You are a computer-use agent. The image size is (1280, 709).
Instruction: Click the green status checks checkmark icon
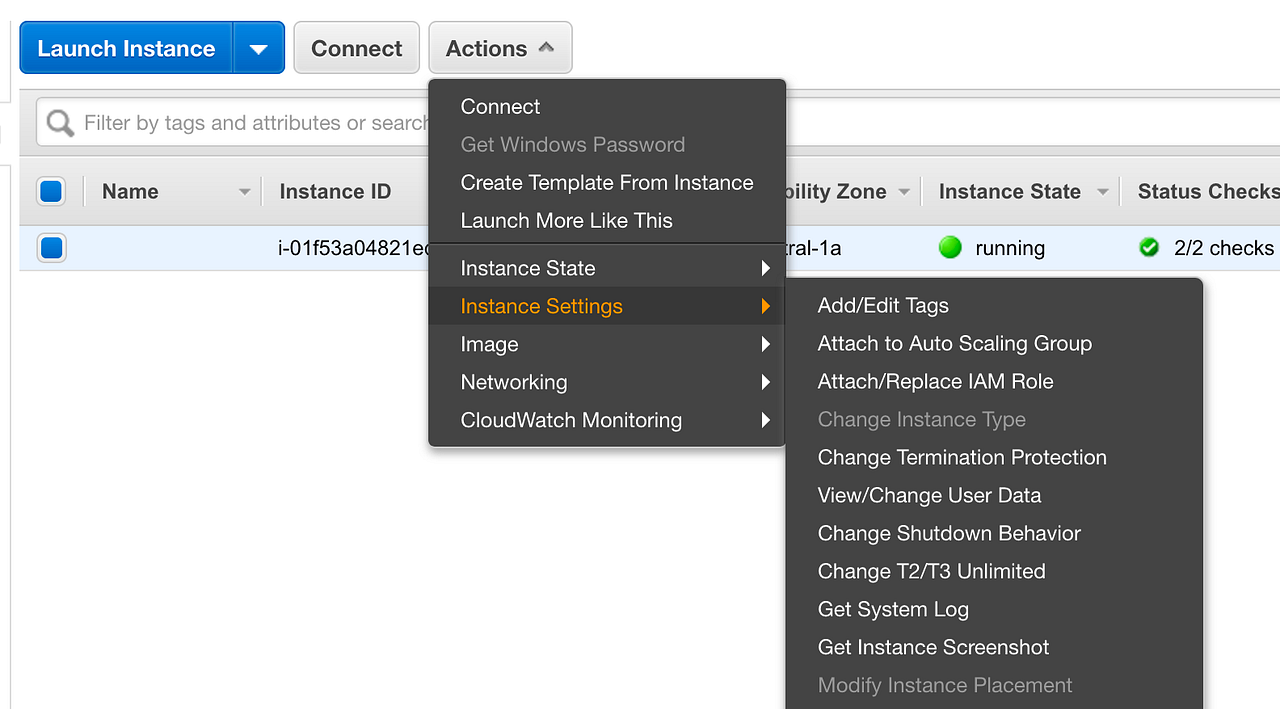(1149, 248)
